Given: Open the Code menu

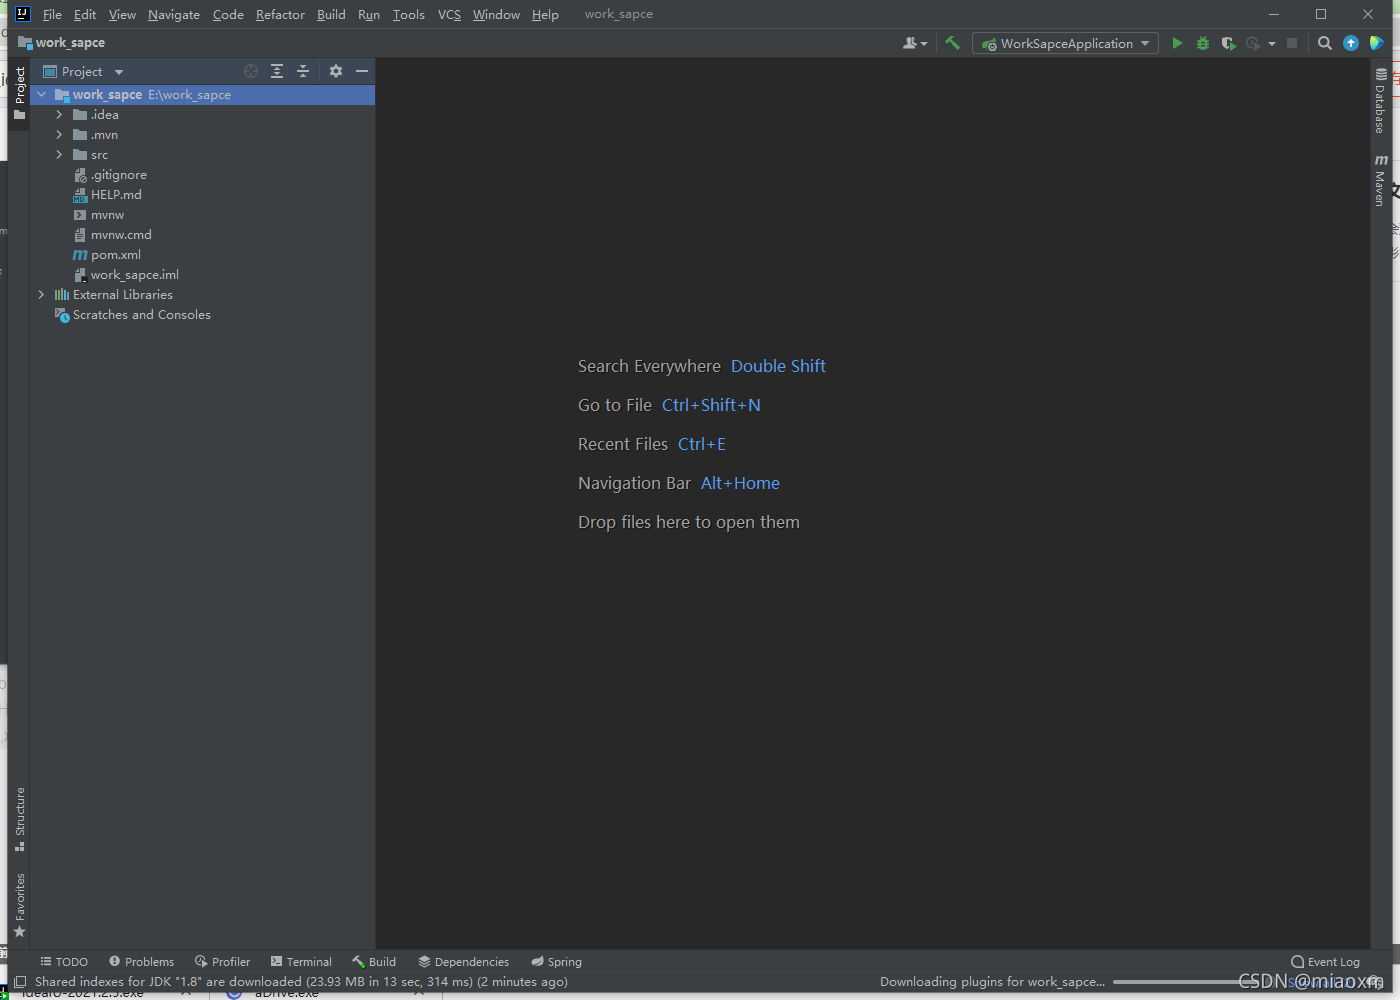Looking at the screenshot, I should click(228, 14).
